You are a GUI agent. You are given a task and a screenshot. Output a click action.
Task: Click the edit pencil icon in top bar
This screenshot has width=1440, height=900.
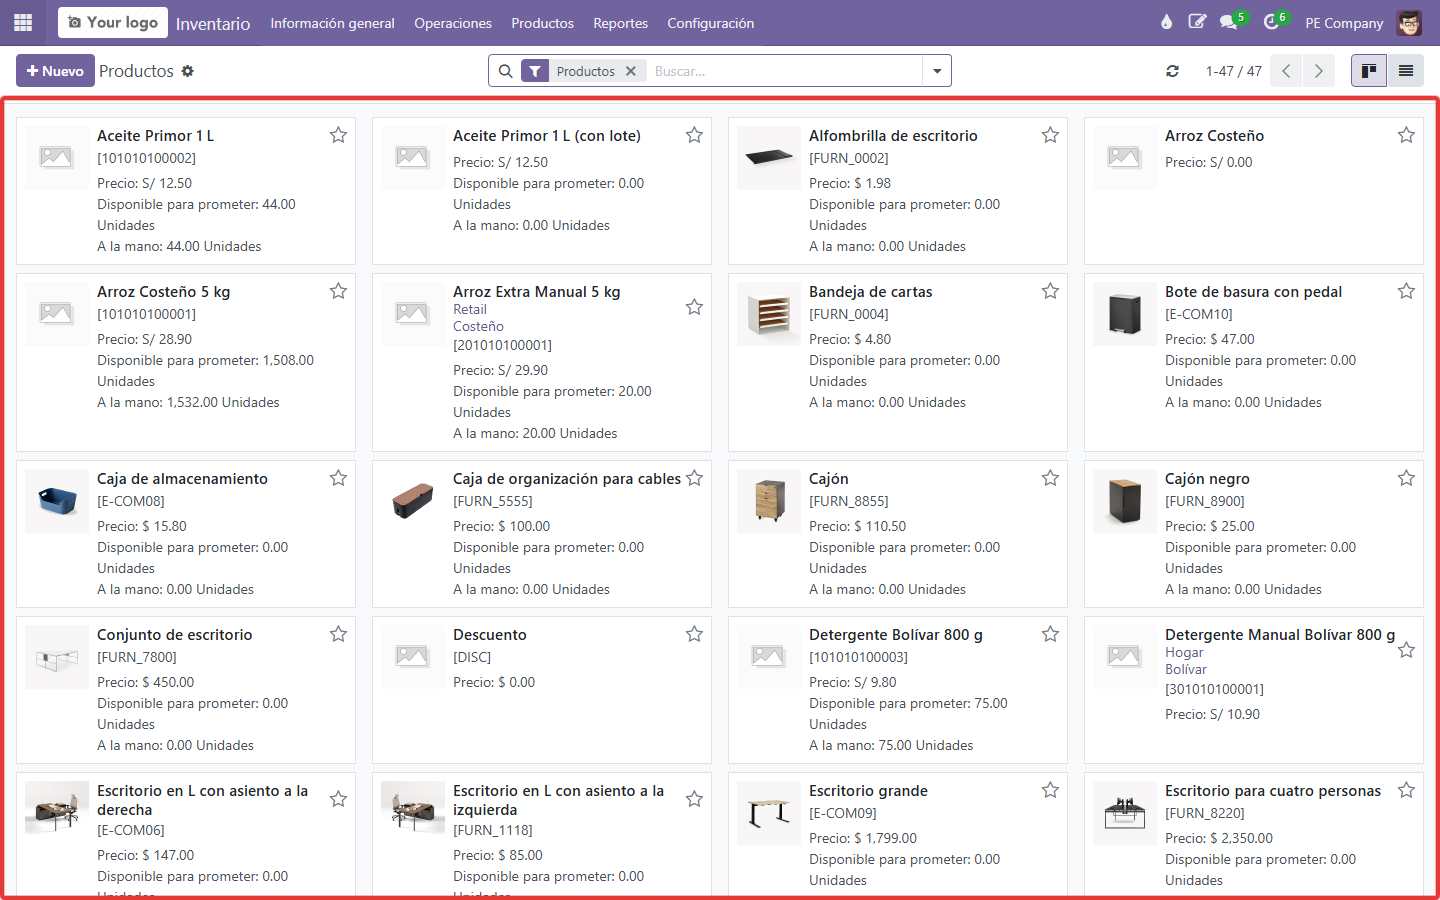(1197, 22)
